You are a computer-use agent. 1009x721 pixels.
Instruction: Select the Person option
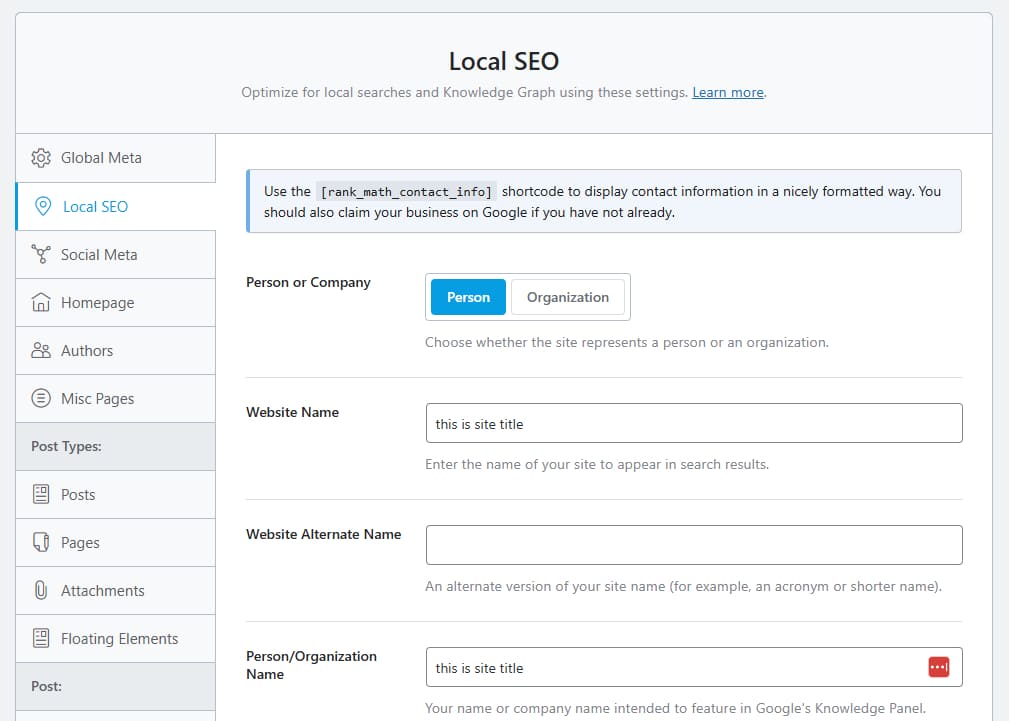[467, 296]
